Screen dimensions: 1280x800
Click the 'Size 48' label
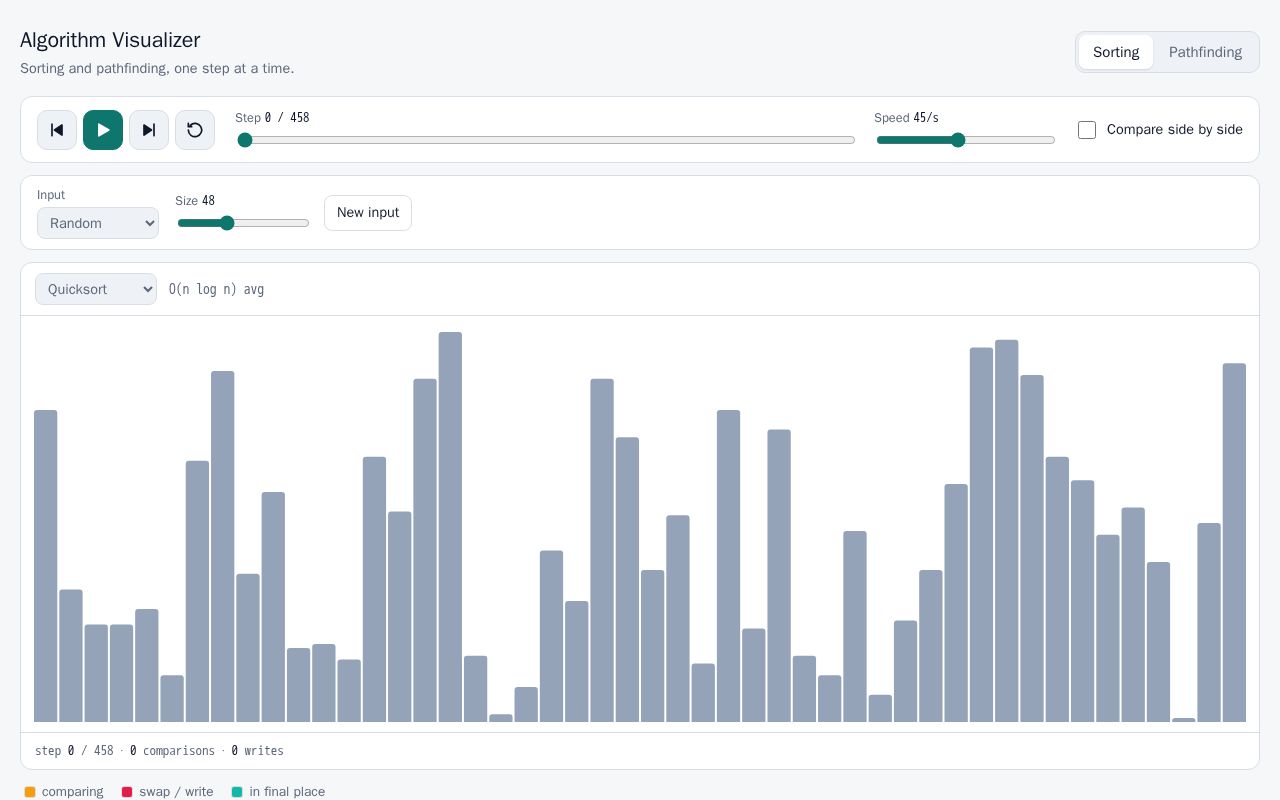point(195,201)
